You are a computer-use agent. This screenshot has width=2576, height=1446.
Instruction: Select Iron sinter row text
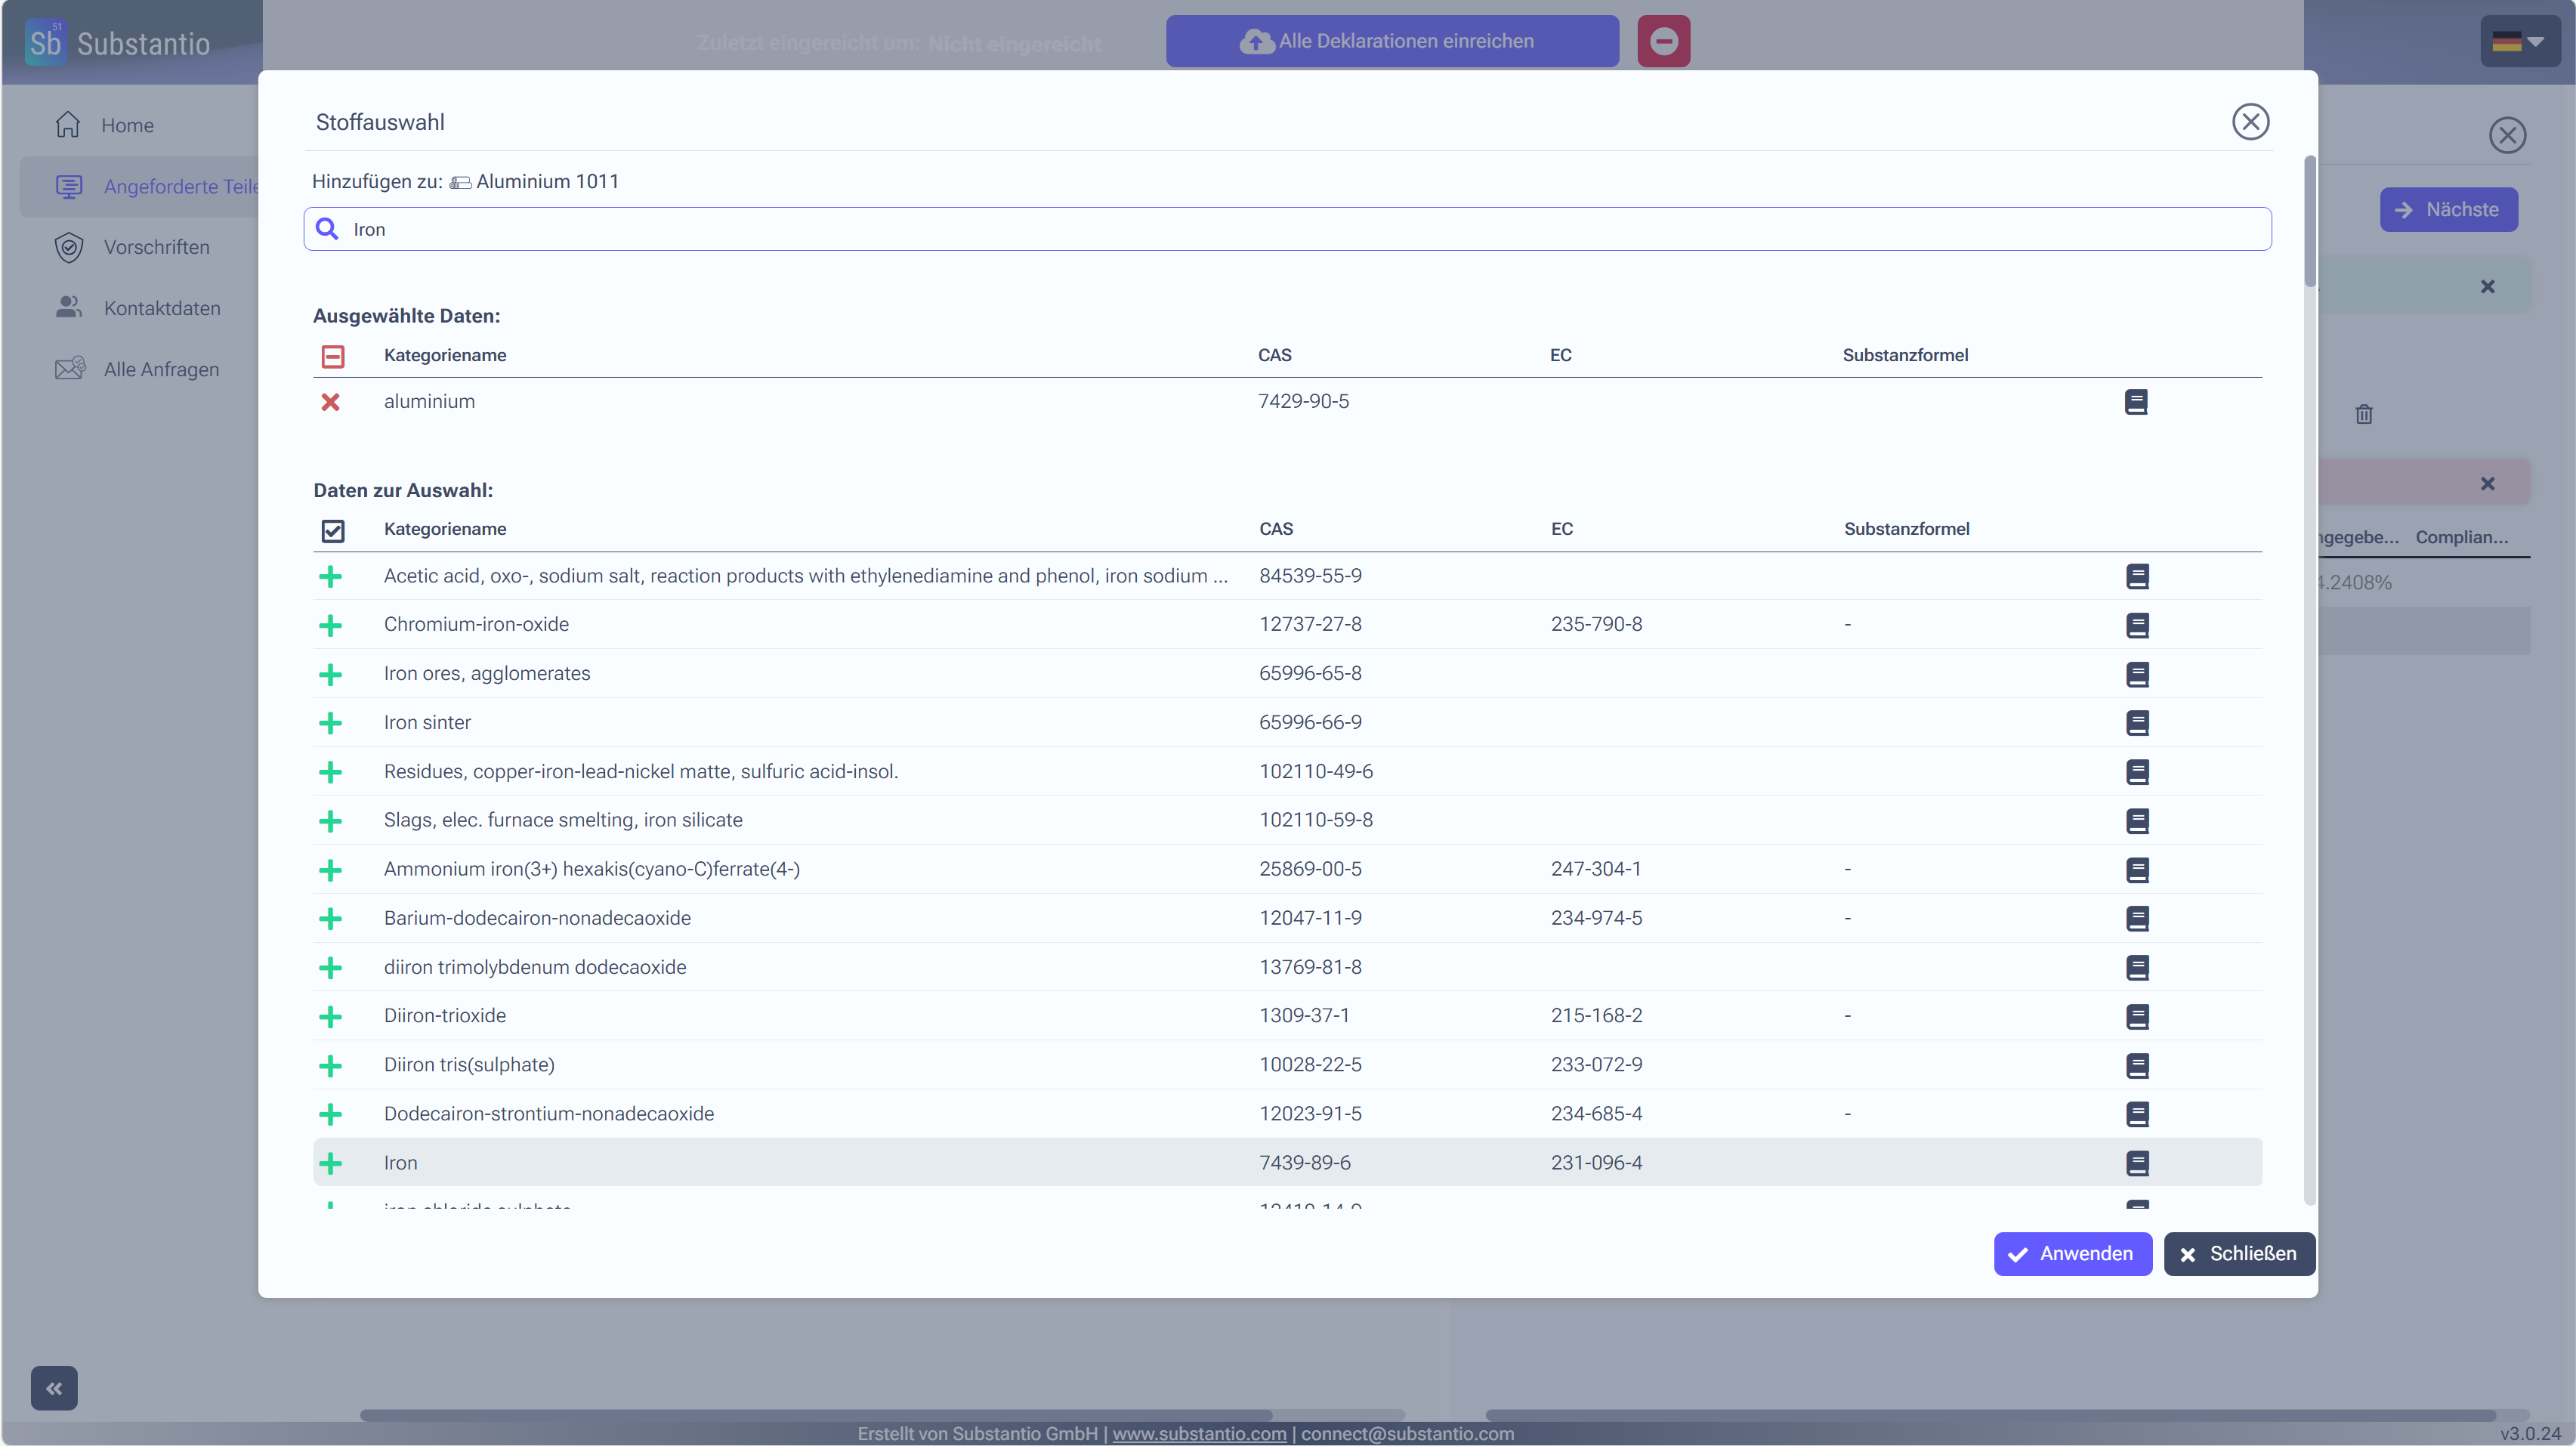tap(427, 723)
